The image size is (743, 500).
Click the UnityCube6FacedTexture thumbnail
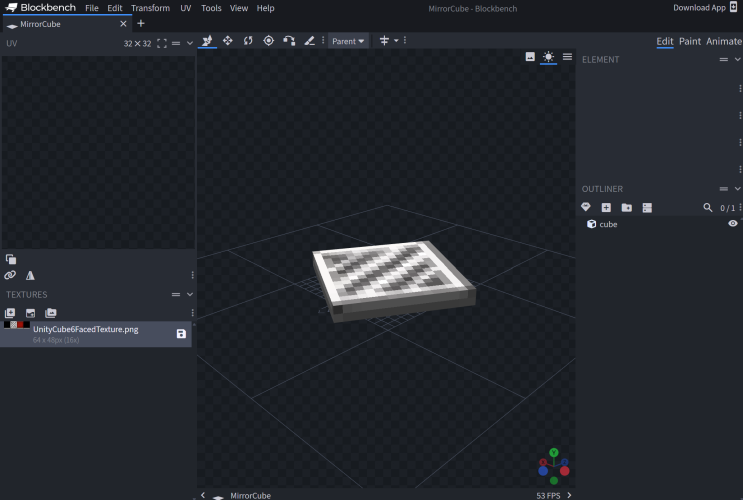coord(17,325)
